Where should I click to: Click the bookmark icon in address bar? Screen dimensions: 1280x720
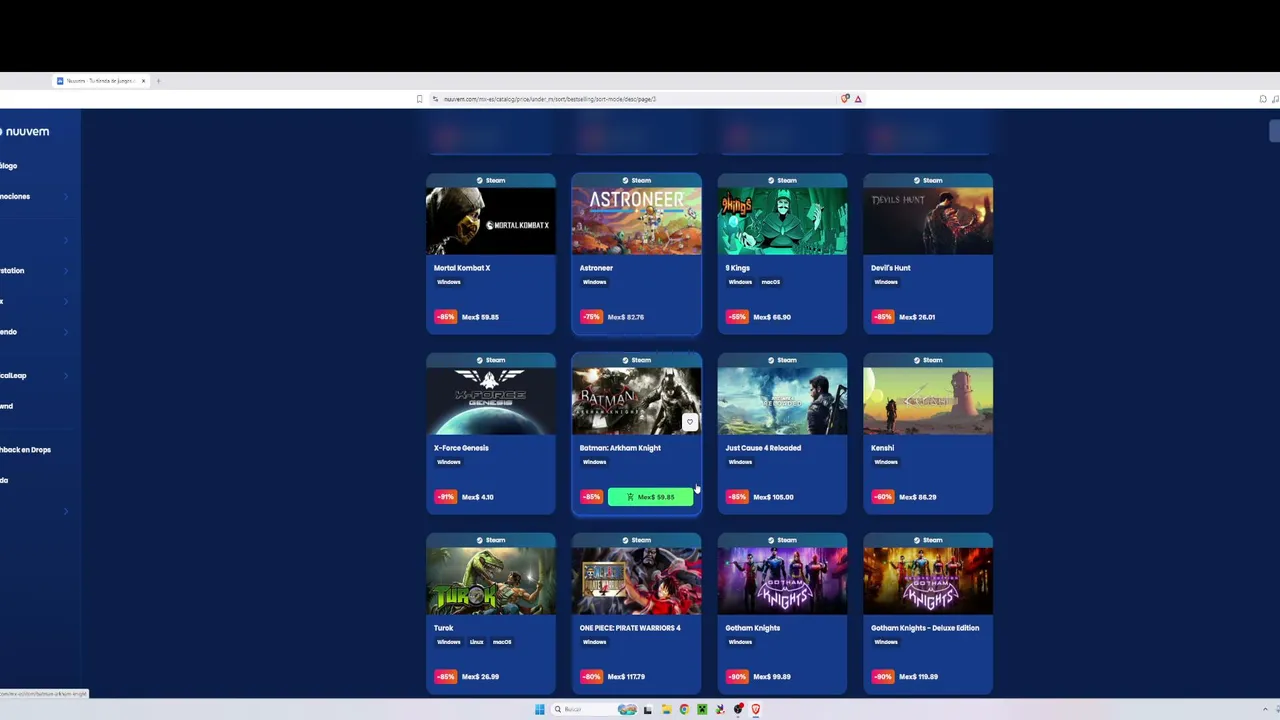(420, 99)
